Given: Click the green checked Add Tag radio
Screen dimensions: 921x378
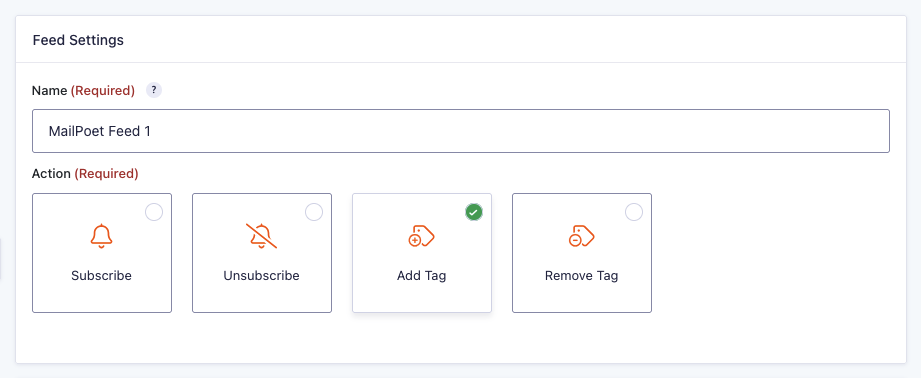Looking at the screenshot, I should (x=474, y=212).
